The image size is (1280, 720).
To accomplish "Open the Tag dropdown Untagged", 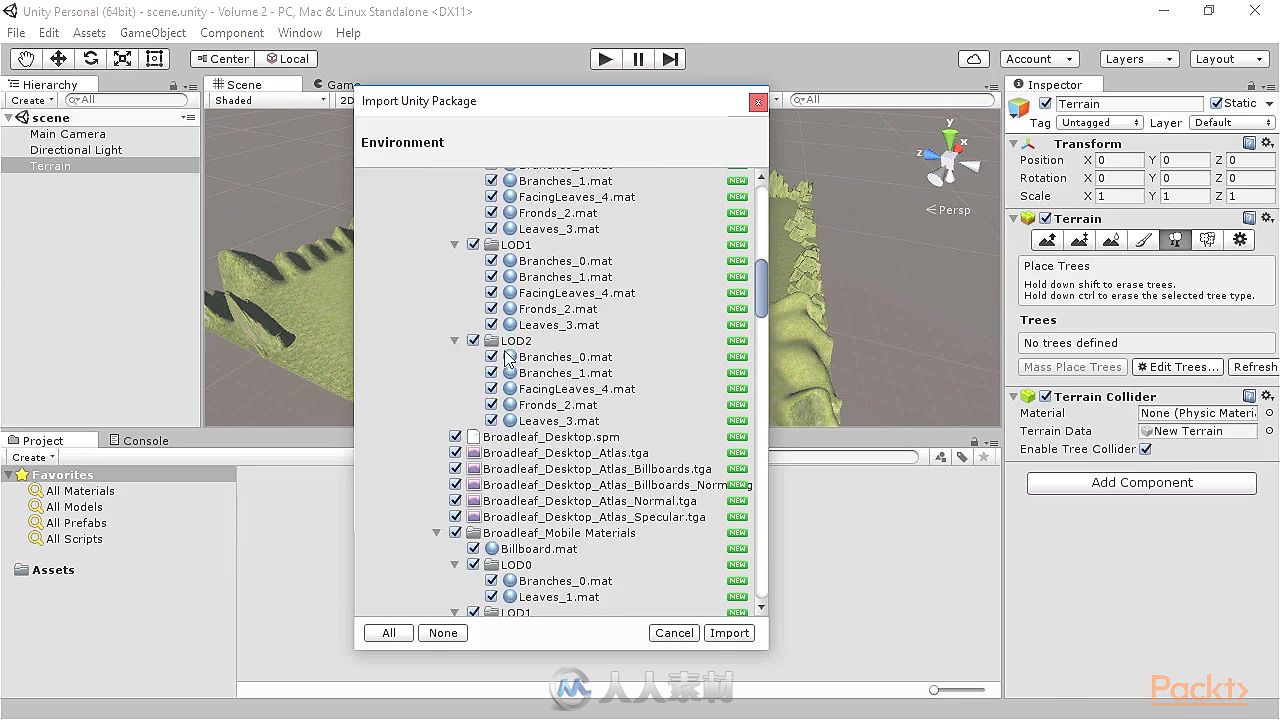I will [x=1100, y=123].
